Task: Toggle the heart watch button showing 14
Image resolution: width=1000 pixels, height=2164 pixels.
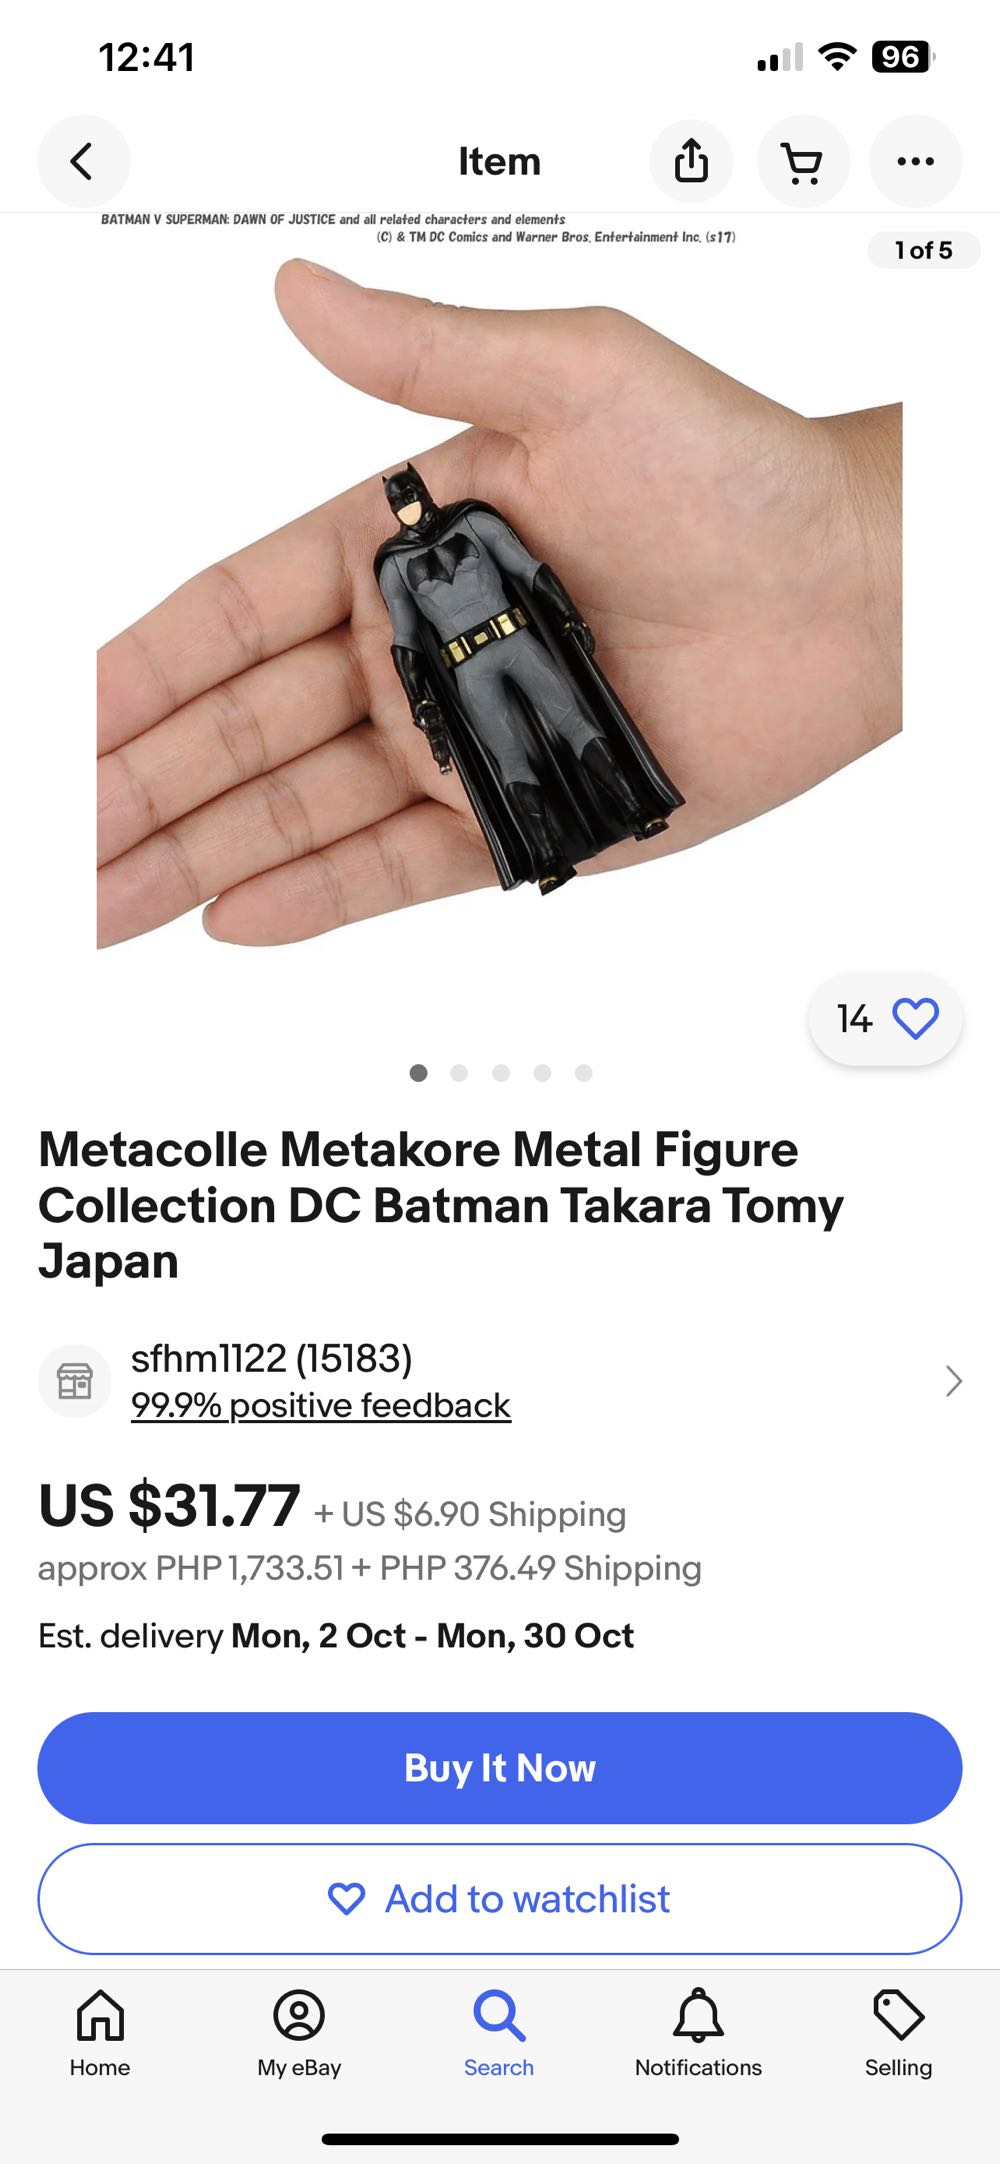Action: pos(886,1019)
